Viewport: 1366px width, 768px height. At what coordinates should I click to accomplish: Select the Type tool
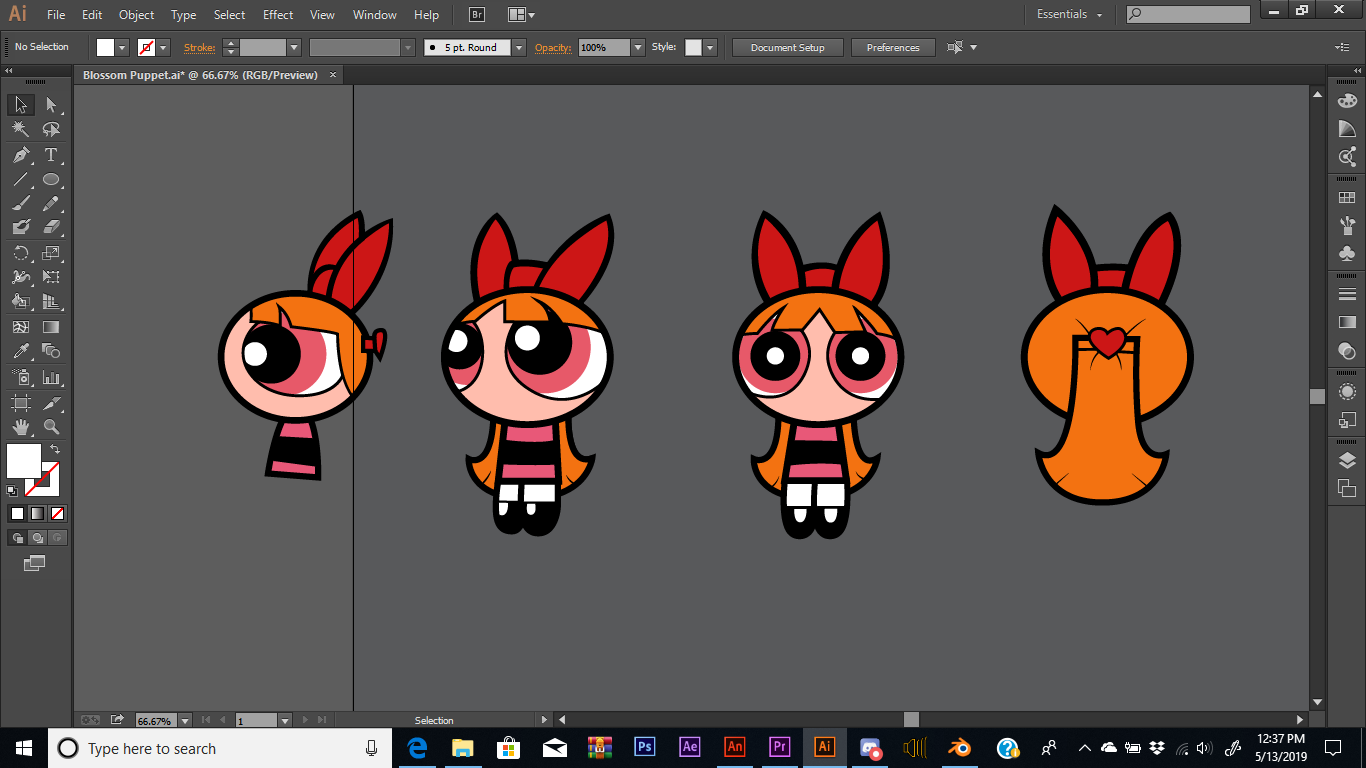51,155
